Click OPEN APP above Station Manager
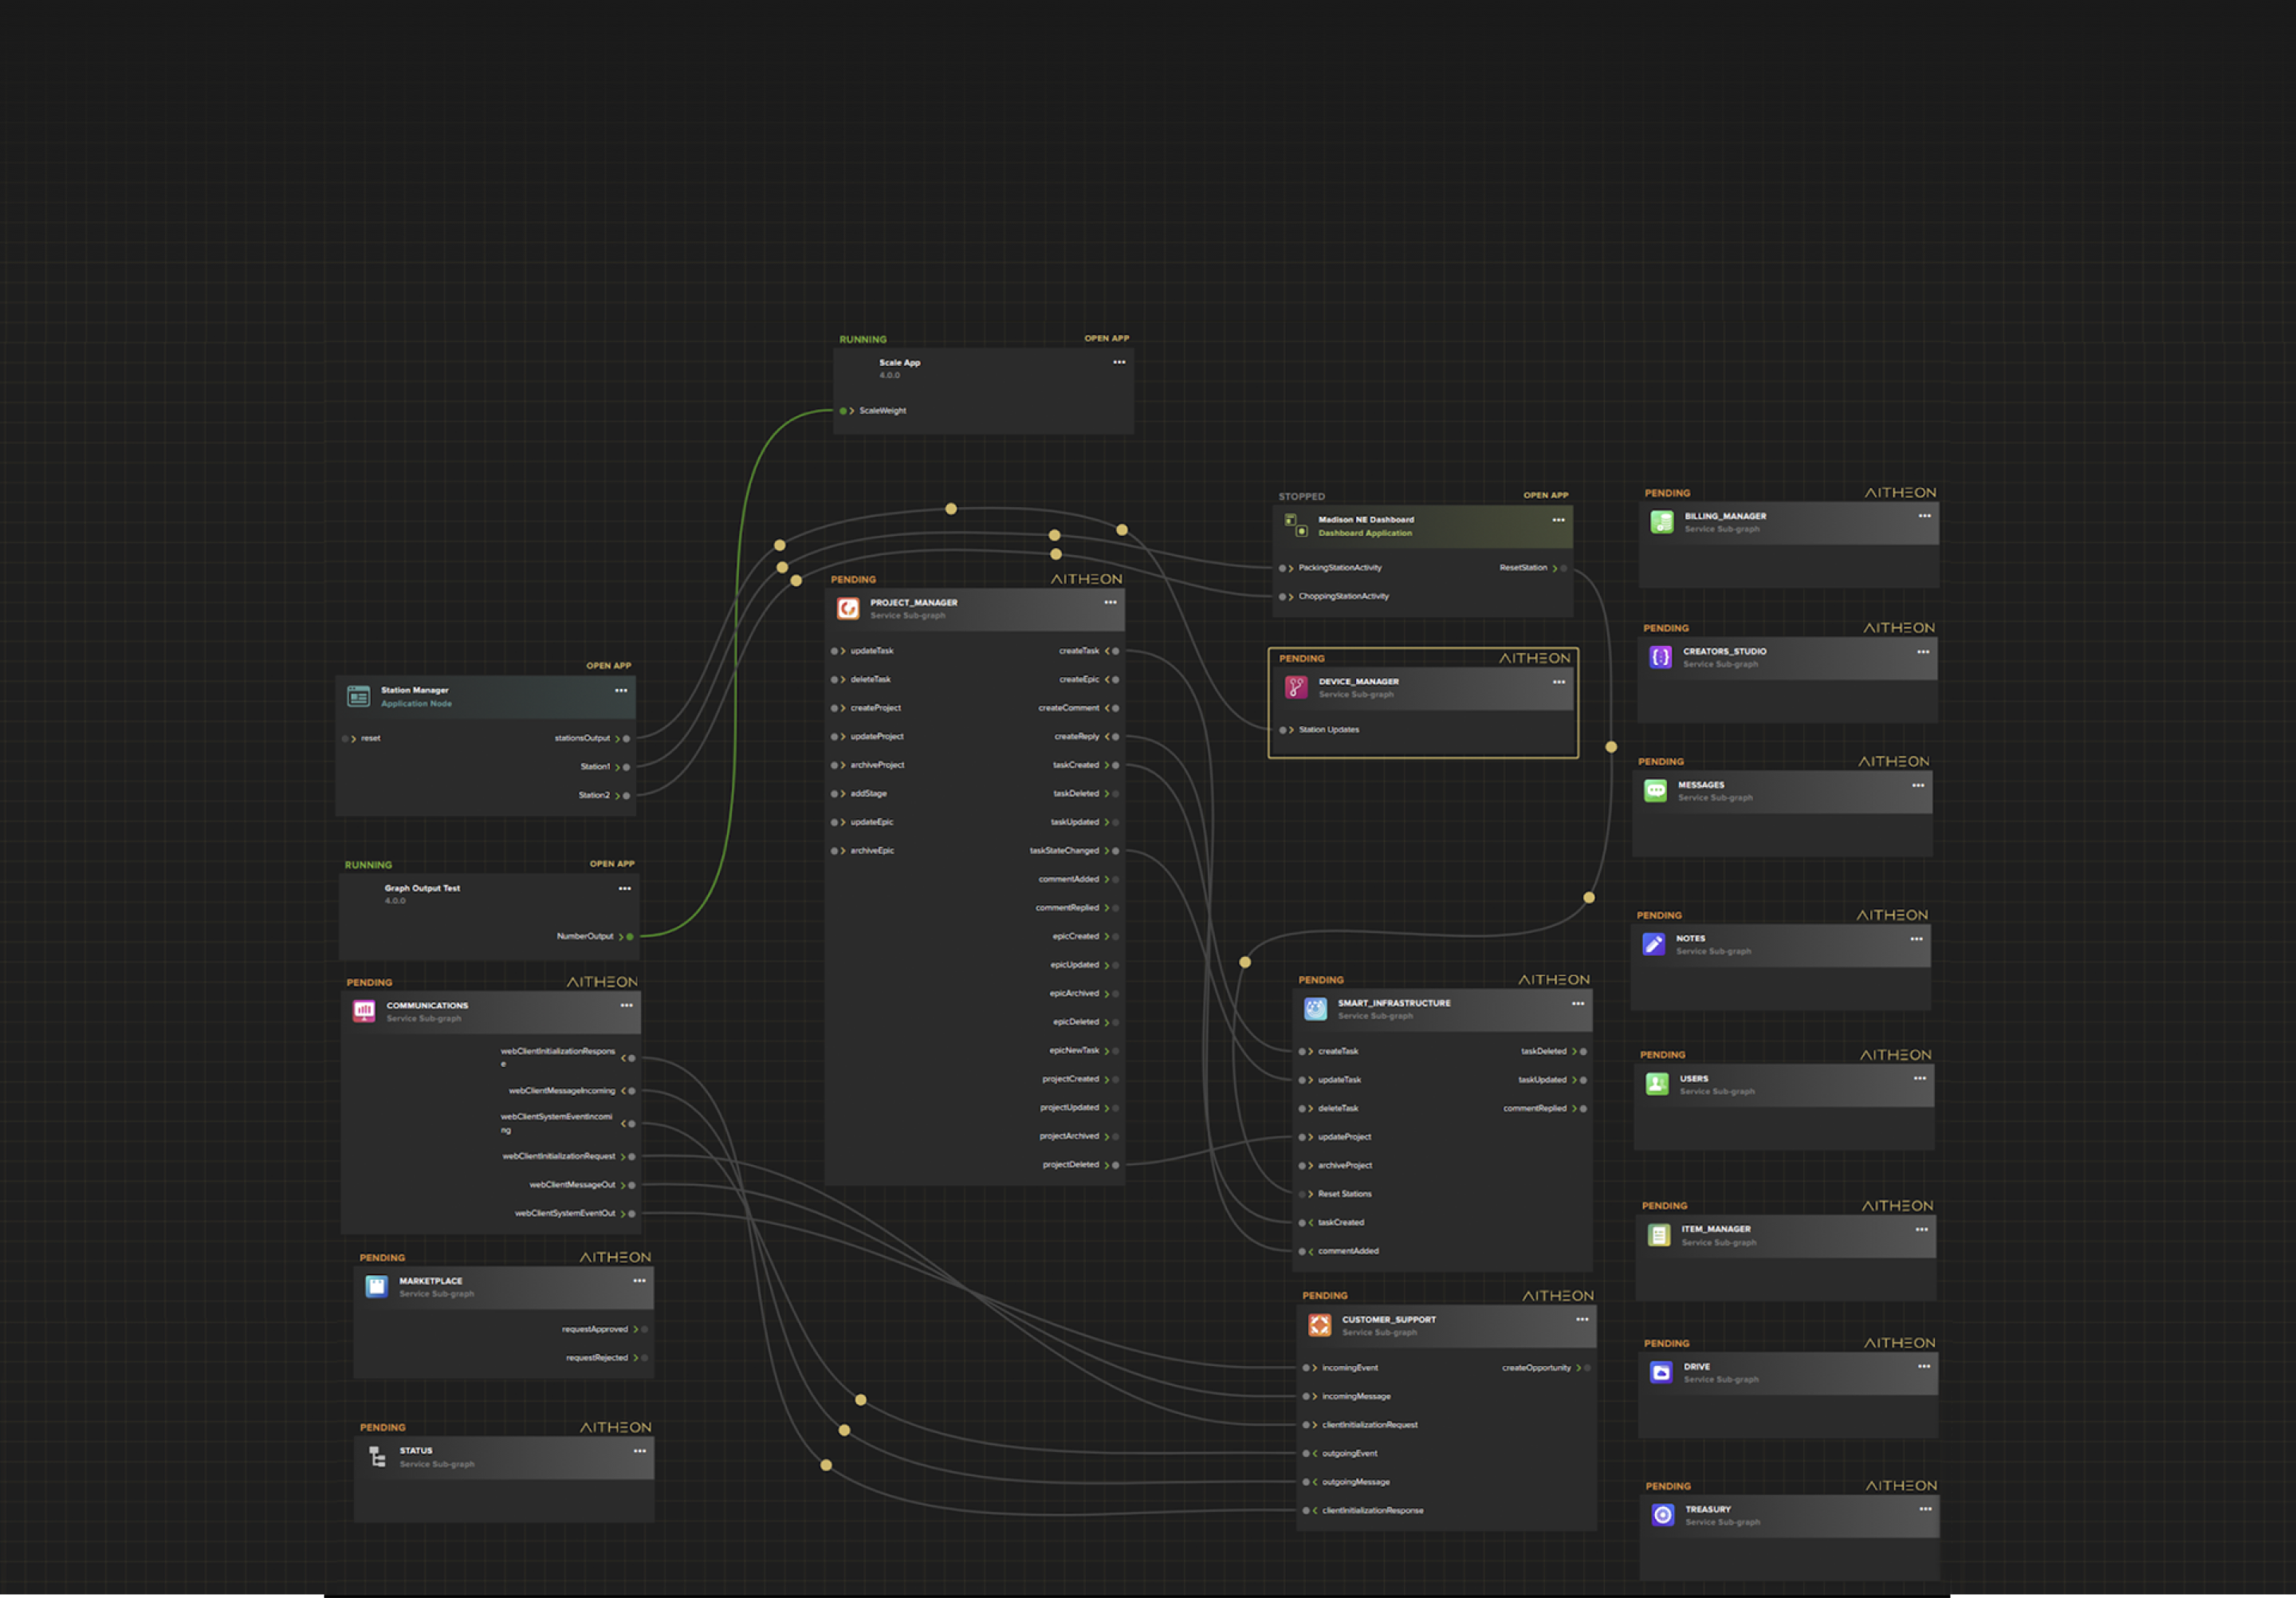2296x1598 pixels. [608, 665]
